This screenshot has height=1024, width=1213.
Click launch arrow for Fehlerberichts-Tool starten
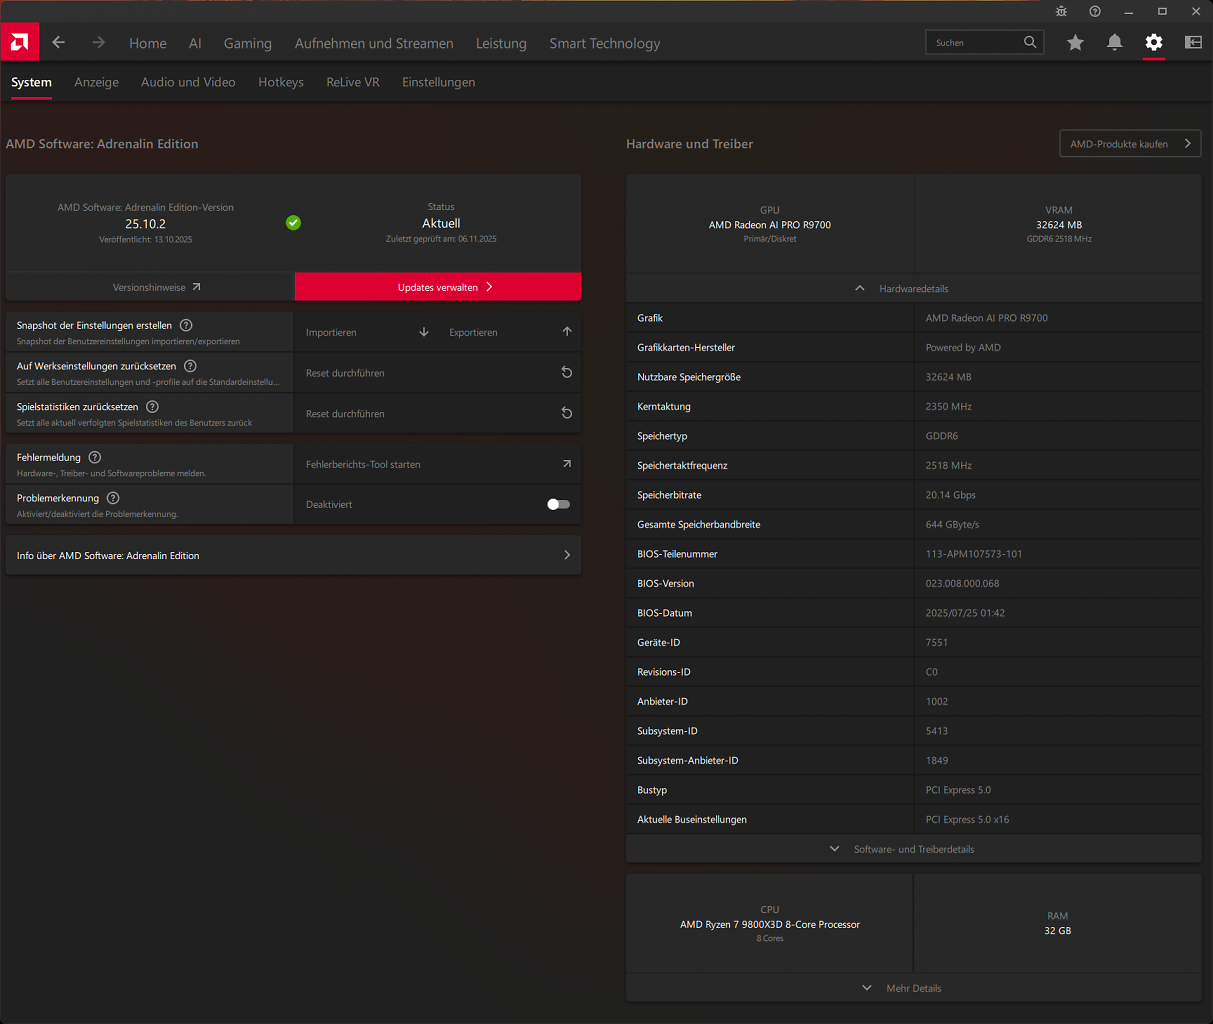[567, 464]
